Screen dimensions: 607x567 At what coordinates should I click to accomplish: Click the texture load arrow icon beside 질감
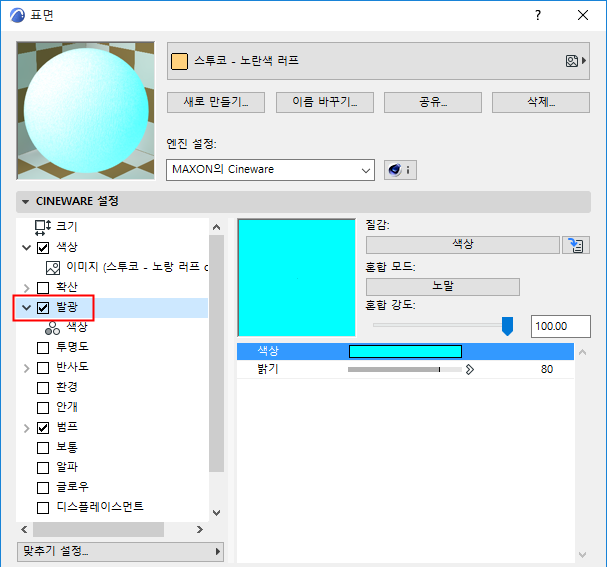(576, 245)
